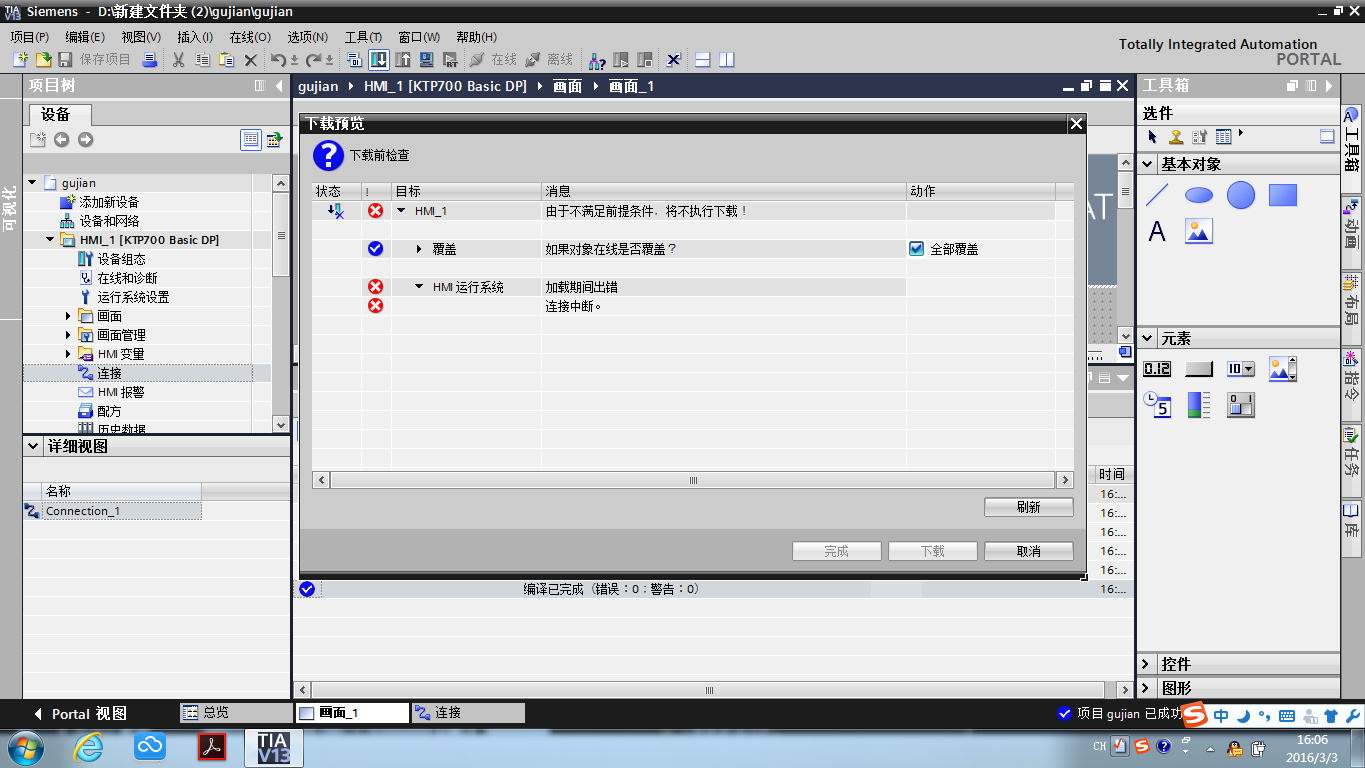Image resolution: width=1365 pixels, height=768 pixels.
Task: Select the Ellipse tool in basic objects
Action: 1199,195
